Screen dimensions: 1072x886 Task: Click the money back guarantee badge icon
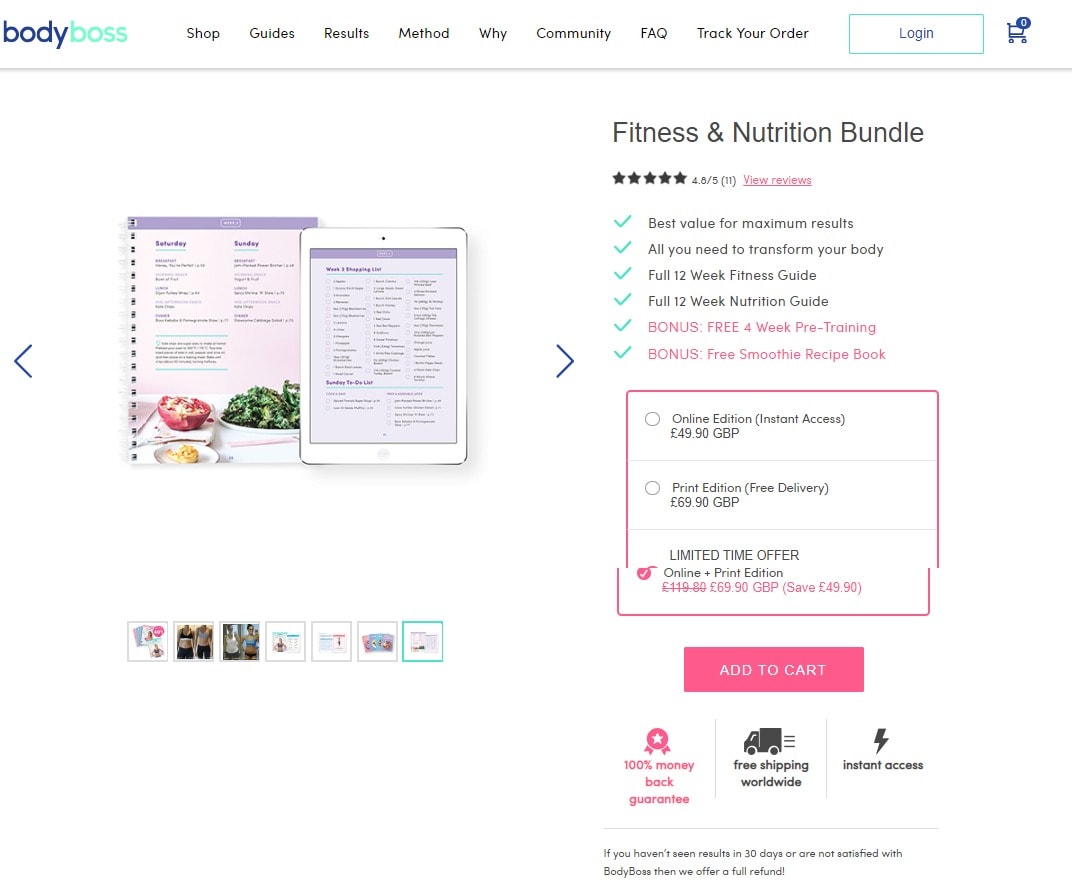pyautogui.click(x=658, y=741)
